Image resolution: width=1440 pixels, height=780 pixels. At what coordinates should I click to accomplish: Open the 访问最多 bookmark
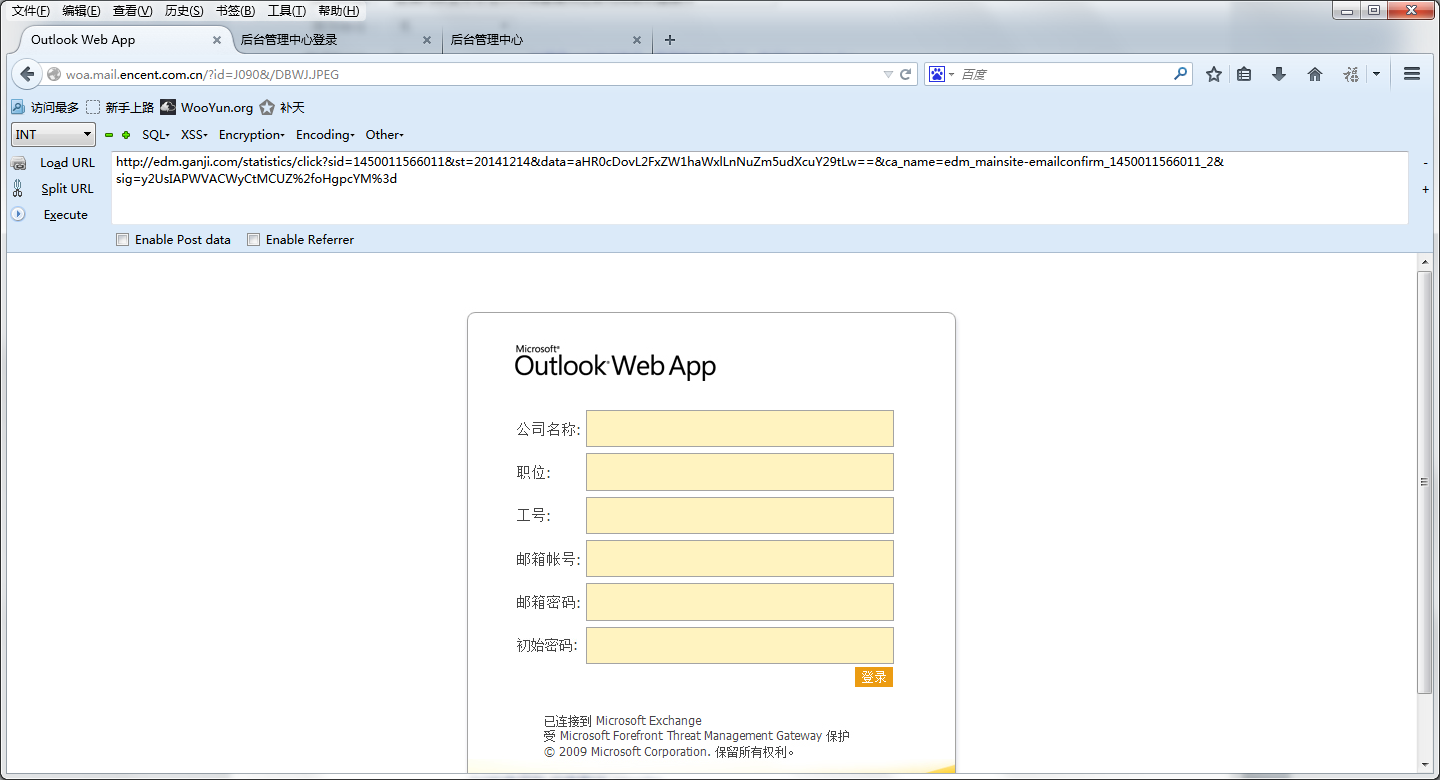45,107
